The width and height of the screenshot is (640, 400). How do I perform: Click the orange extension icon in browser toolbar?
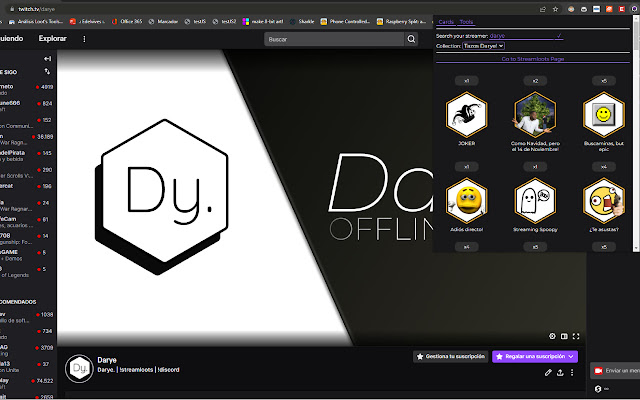[609, 9]
